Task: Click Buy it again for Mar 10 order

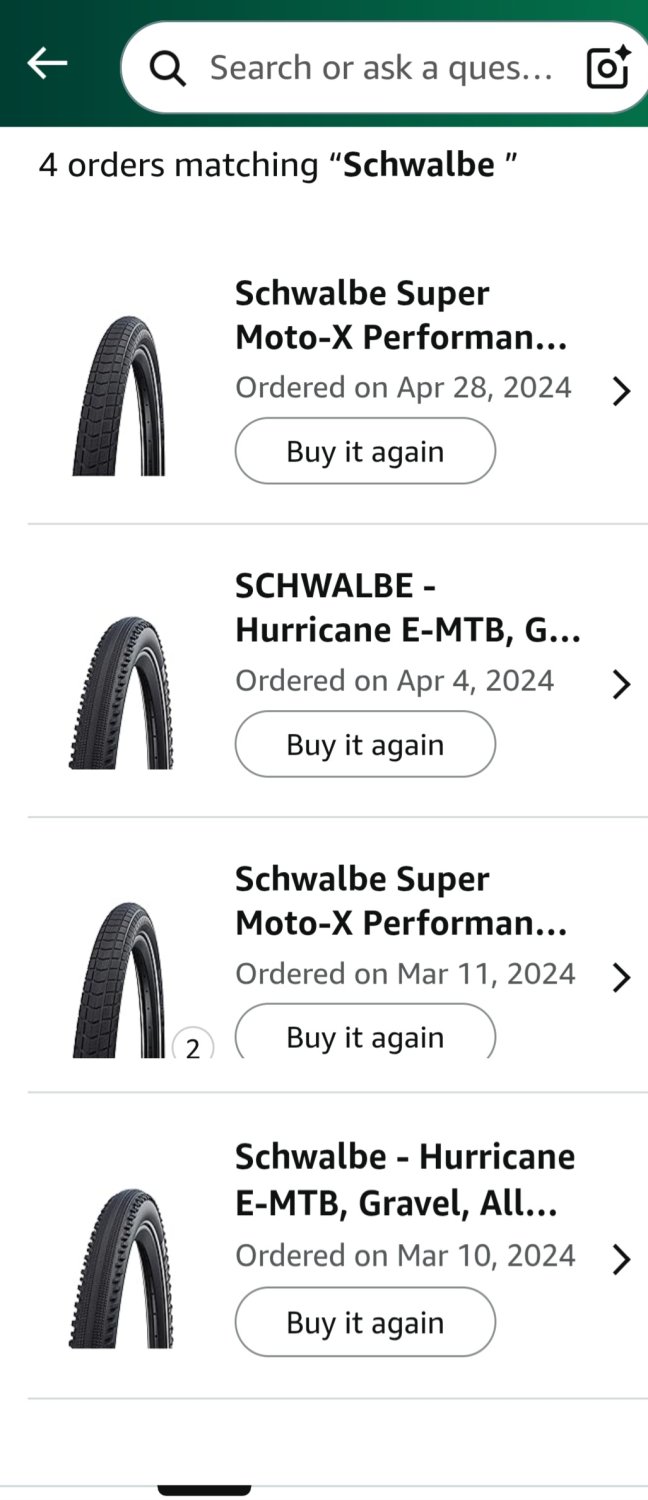Action: tap(365, 1322)
